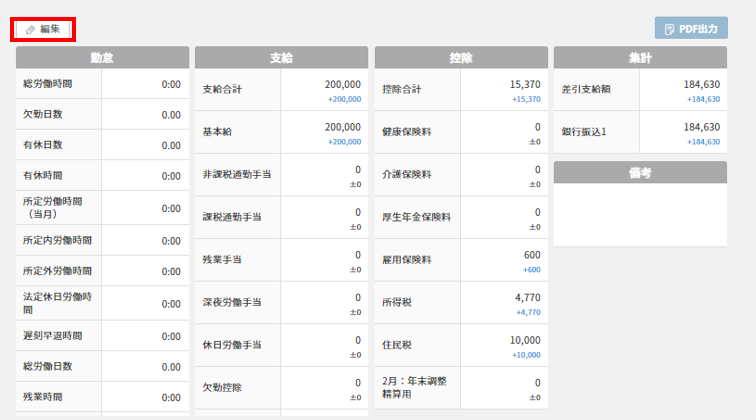Click the 差引支給額 amount of 184,630
Image resolution: width=756 pixels, height=420 pixels.
[x=701, y=85]
